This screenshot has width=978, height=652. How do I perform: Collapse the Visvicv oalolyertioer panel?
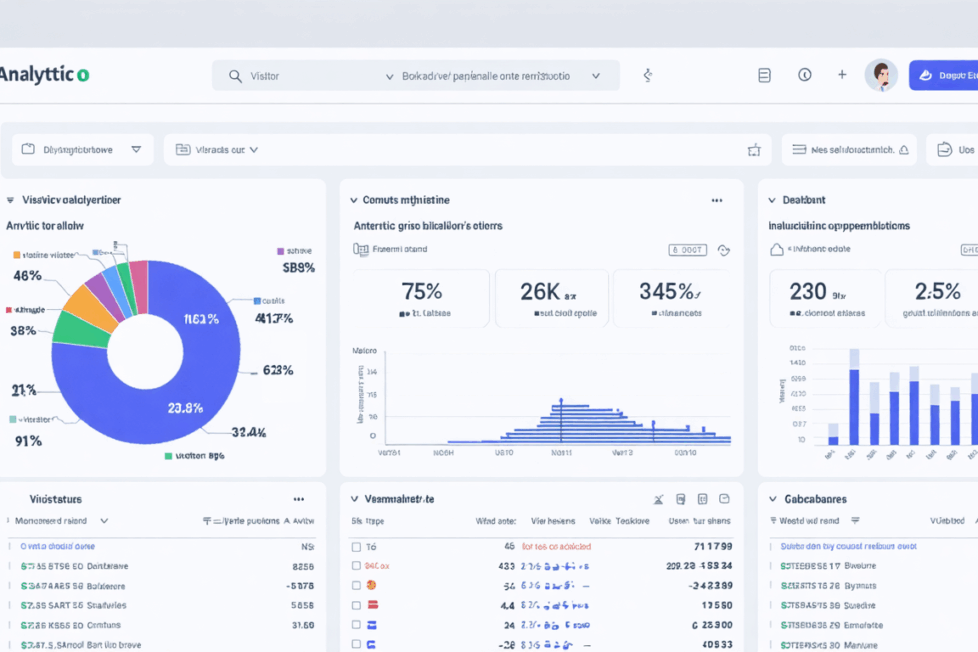[x=11, y=200]
